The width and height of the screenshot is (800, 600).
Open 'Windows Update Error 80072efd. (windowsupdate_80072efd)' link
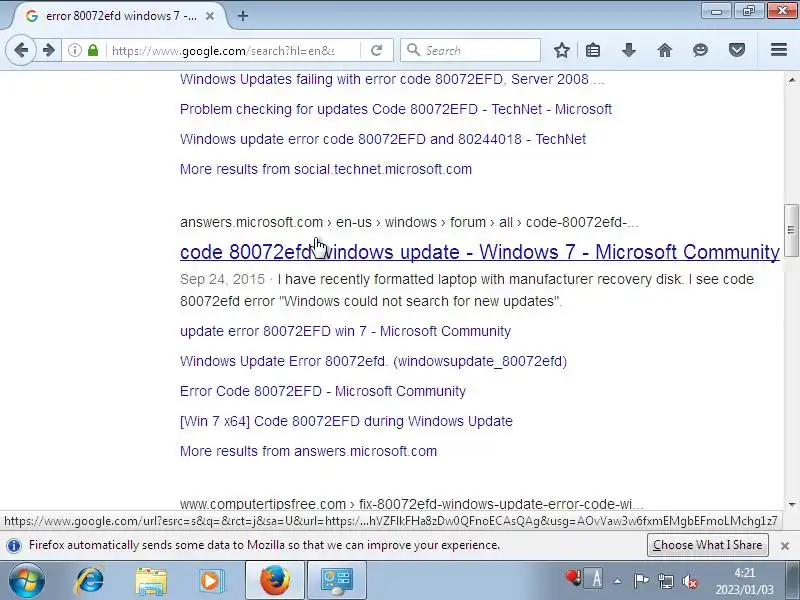pos(373,361)
